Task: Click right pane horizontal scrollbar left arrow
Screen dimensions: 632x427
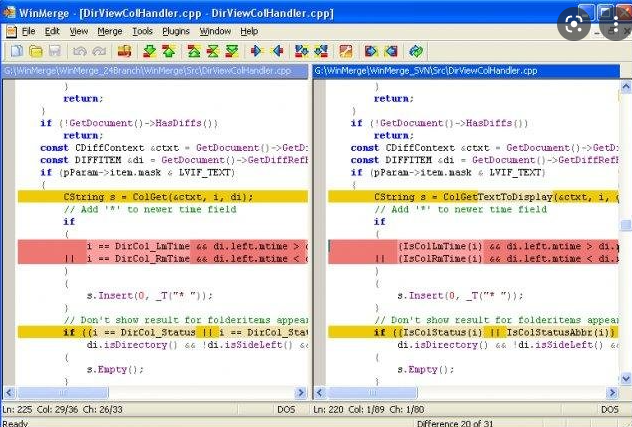Action: click(320, 392)
